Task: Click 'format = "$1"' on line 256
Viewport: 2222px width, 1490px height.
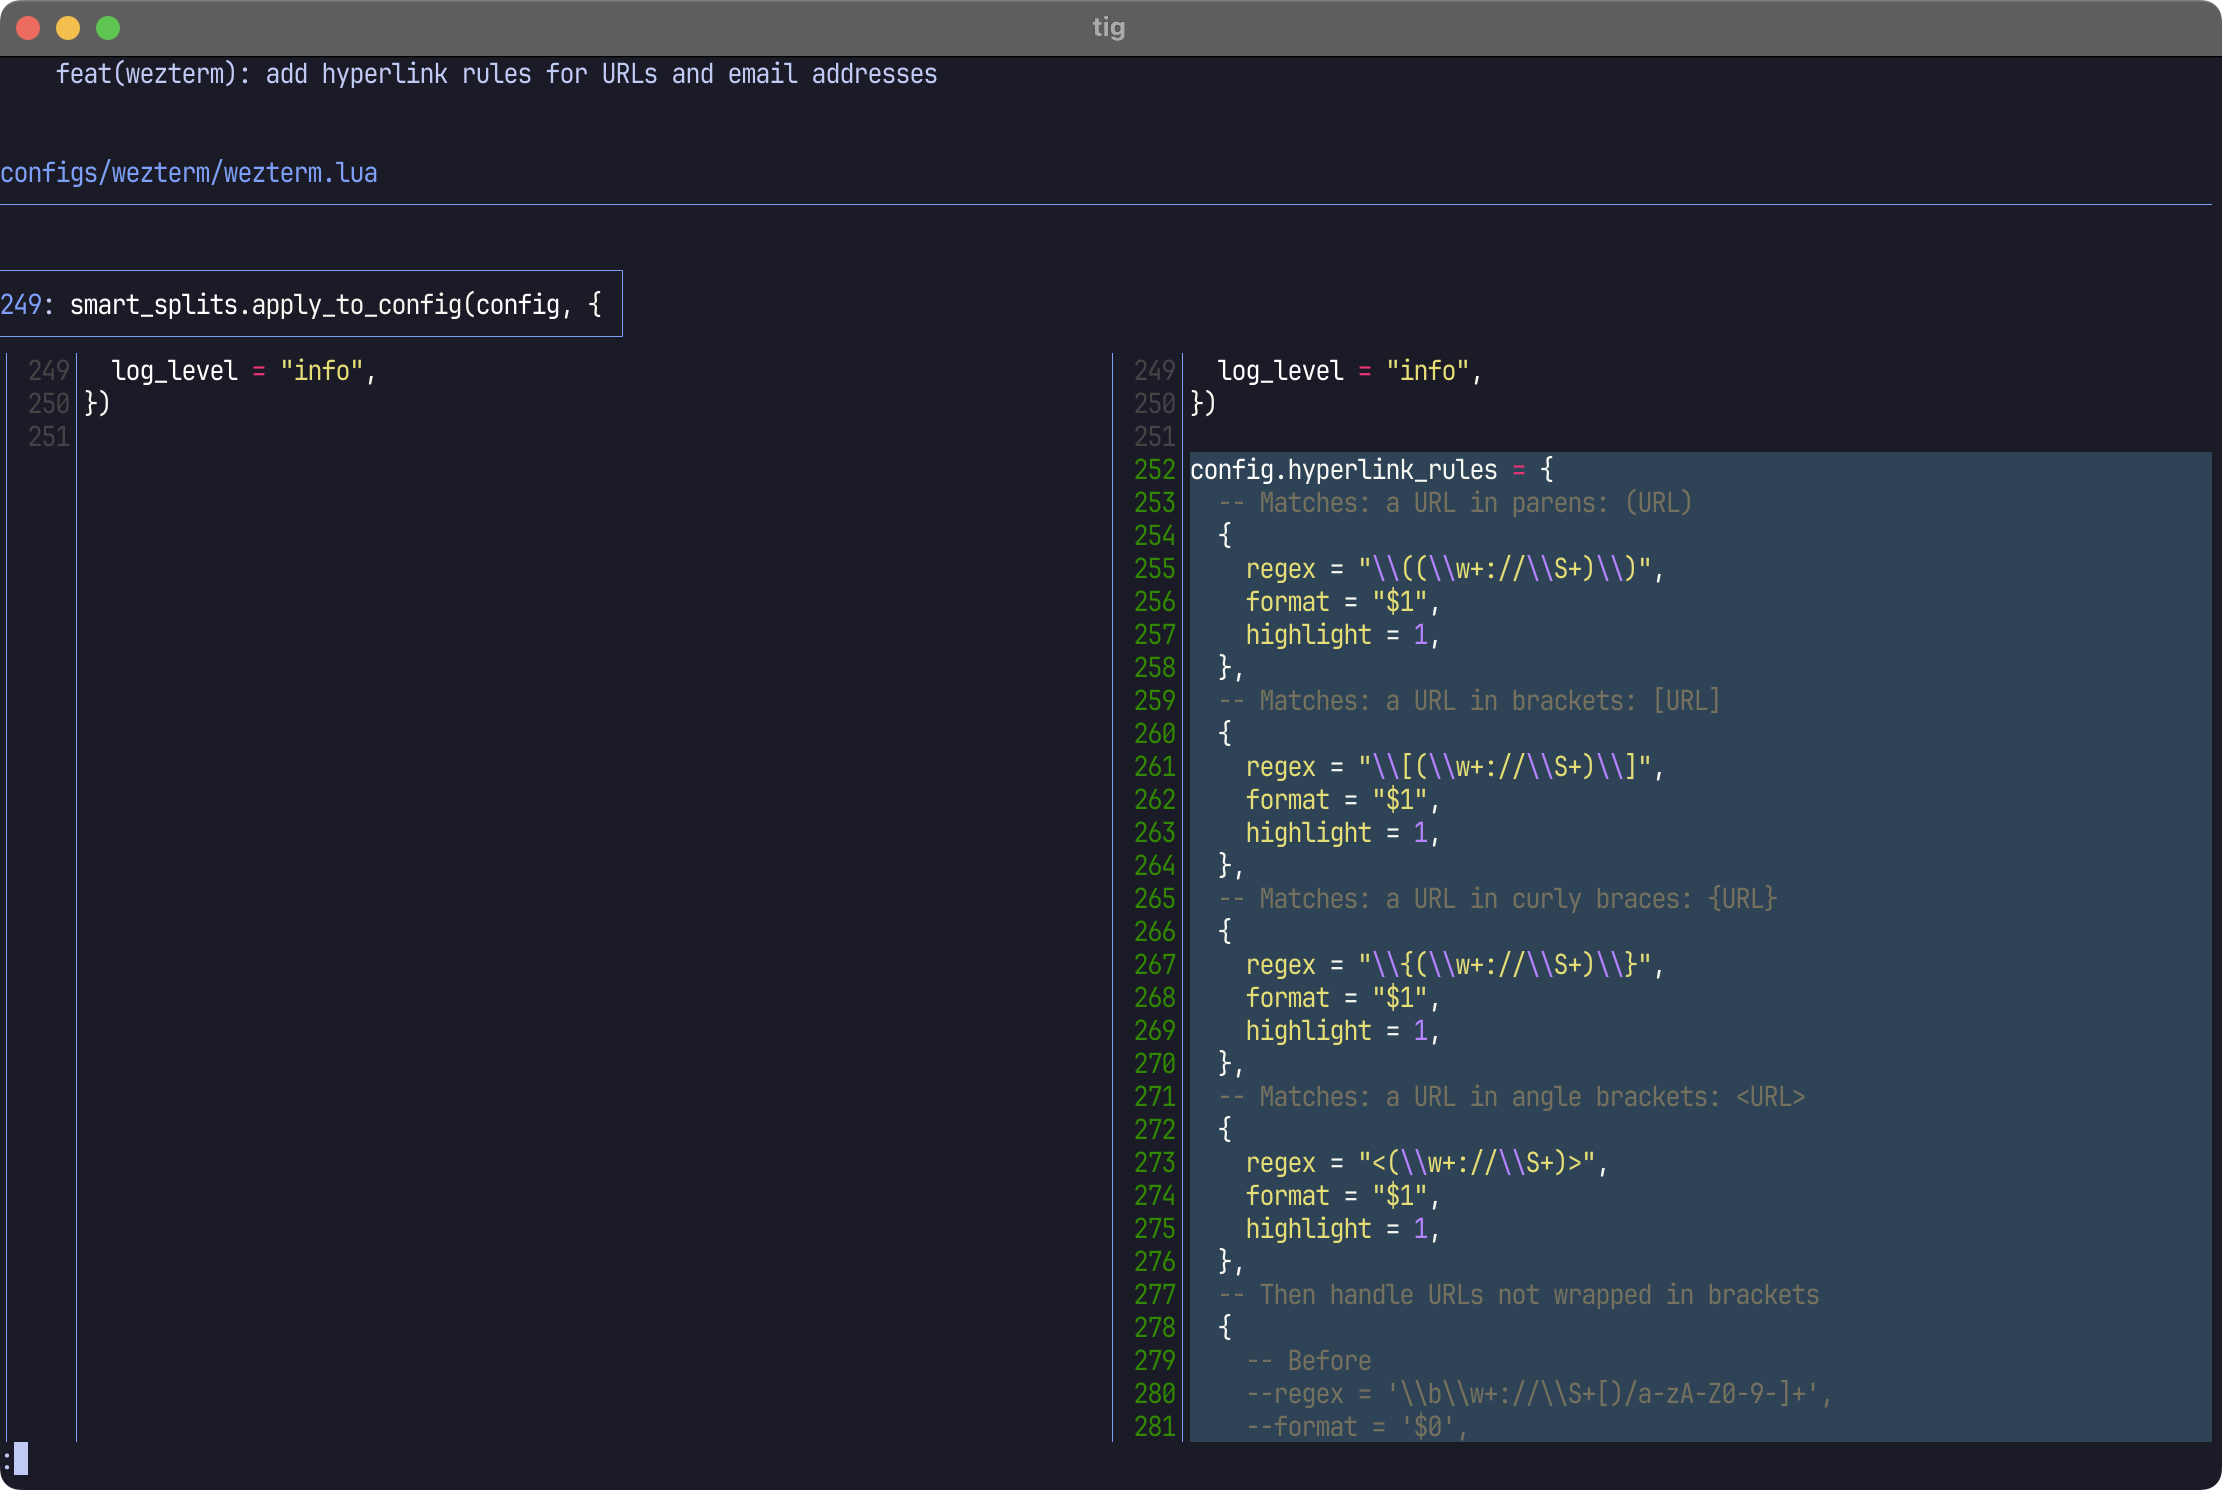Action: point(1342,602)
